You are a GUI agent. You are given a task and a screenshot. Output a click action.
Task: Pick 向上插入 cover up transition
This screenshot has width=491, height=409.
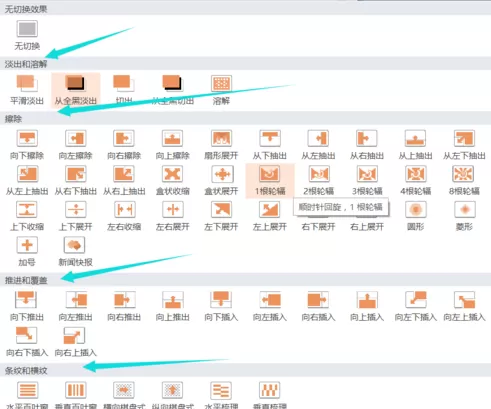(x=367, y=306)
